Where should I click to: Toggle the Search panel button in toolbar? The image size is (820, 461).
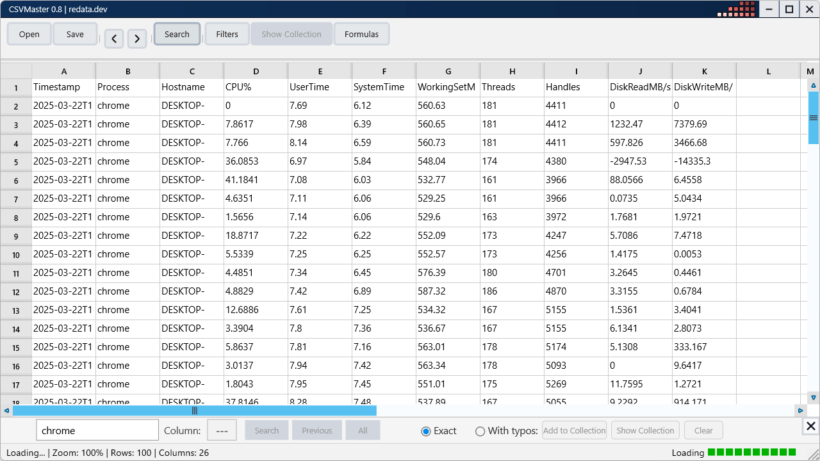pyautogui.click(x=177, y=34)
